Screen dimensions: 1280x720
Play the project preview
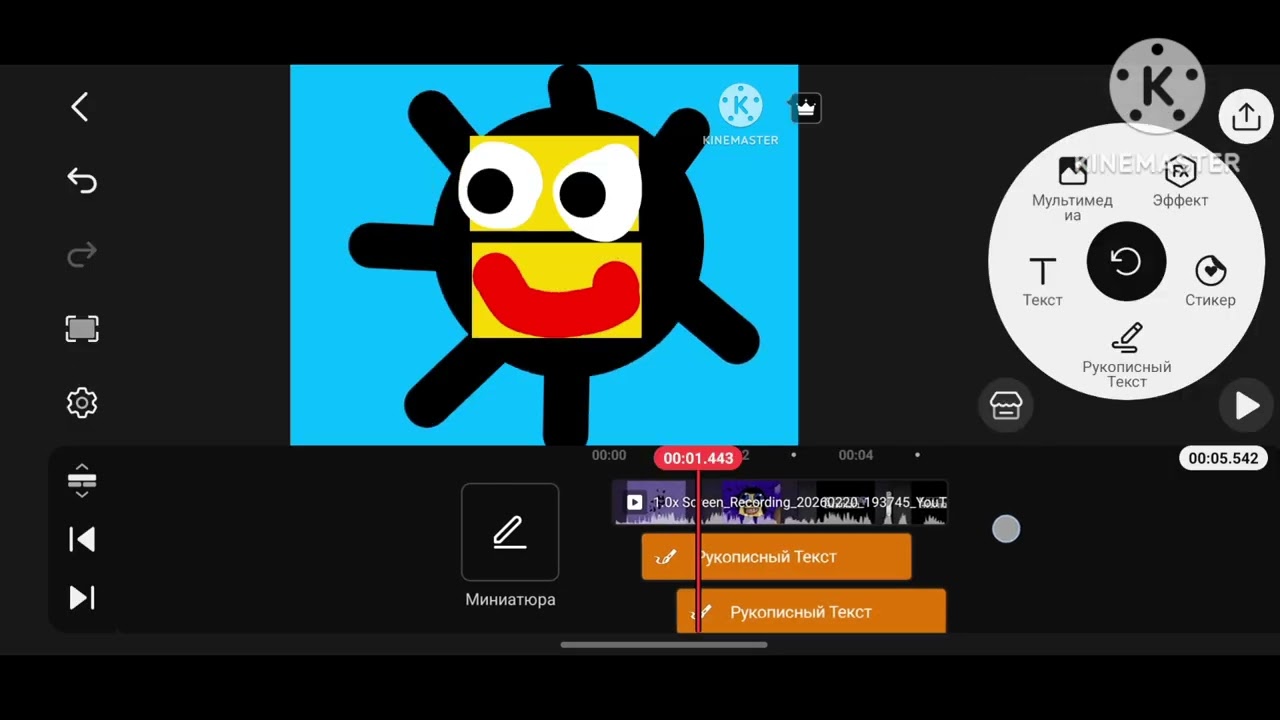pyautogui.click(x=1246, y=405)
